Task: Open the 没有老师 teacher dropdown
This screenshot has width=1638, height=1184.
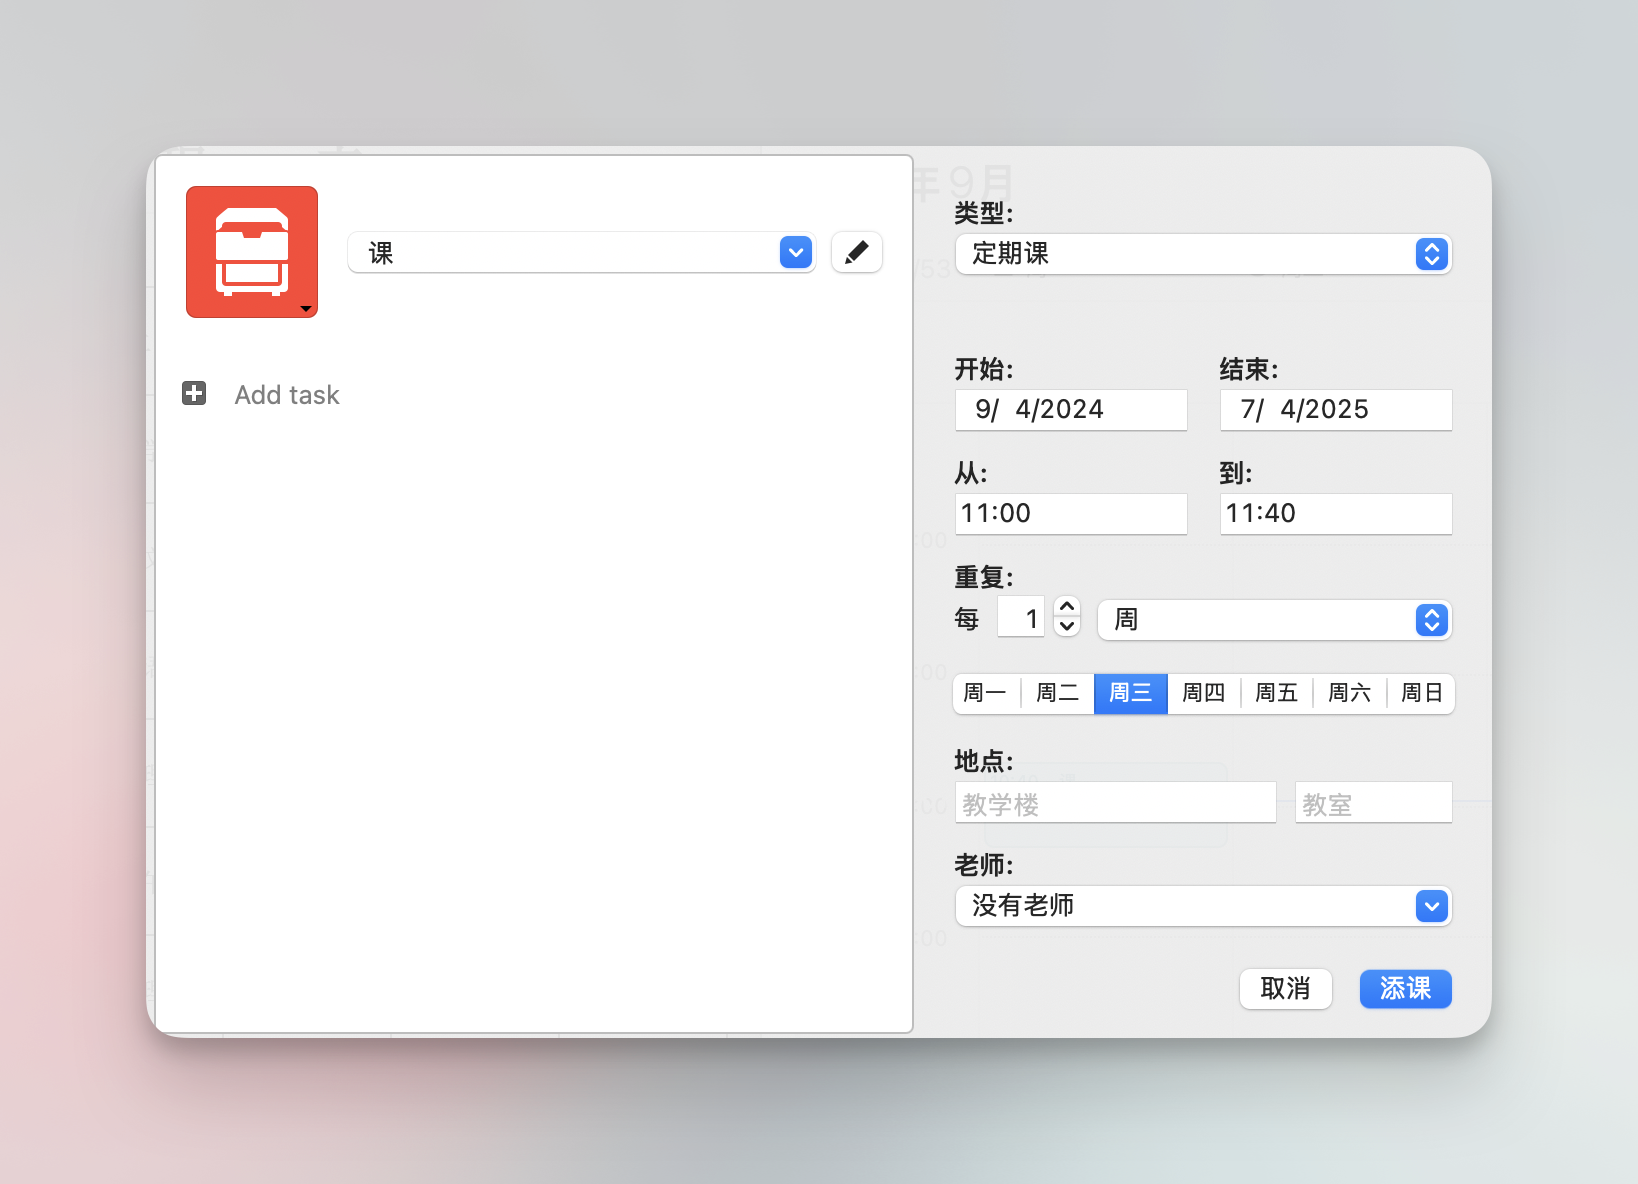Action: [x=1203, y=906]
